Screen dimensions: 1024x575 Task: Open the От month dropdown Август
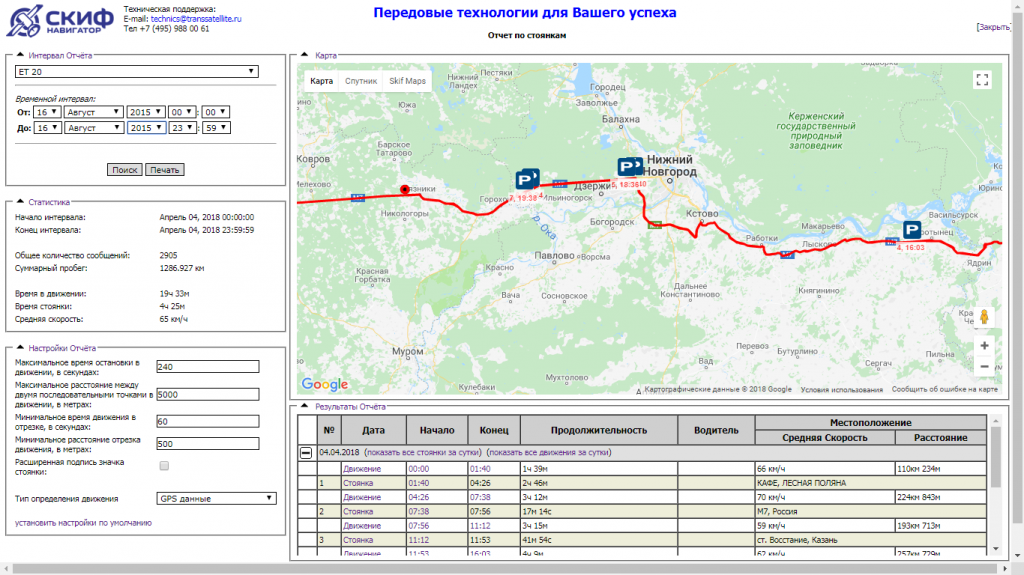[x=93, y=112]
